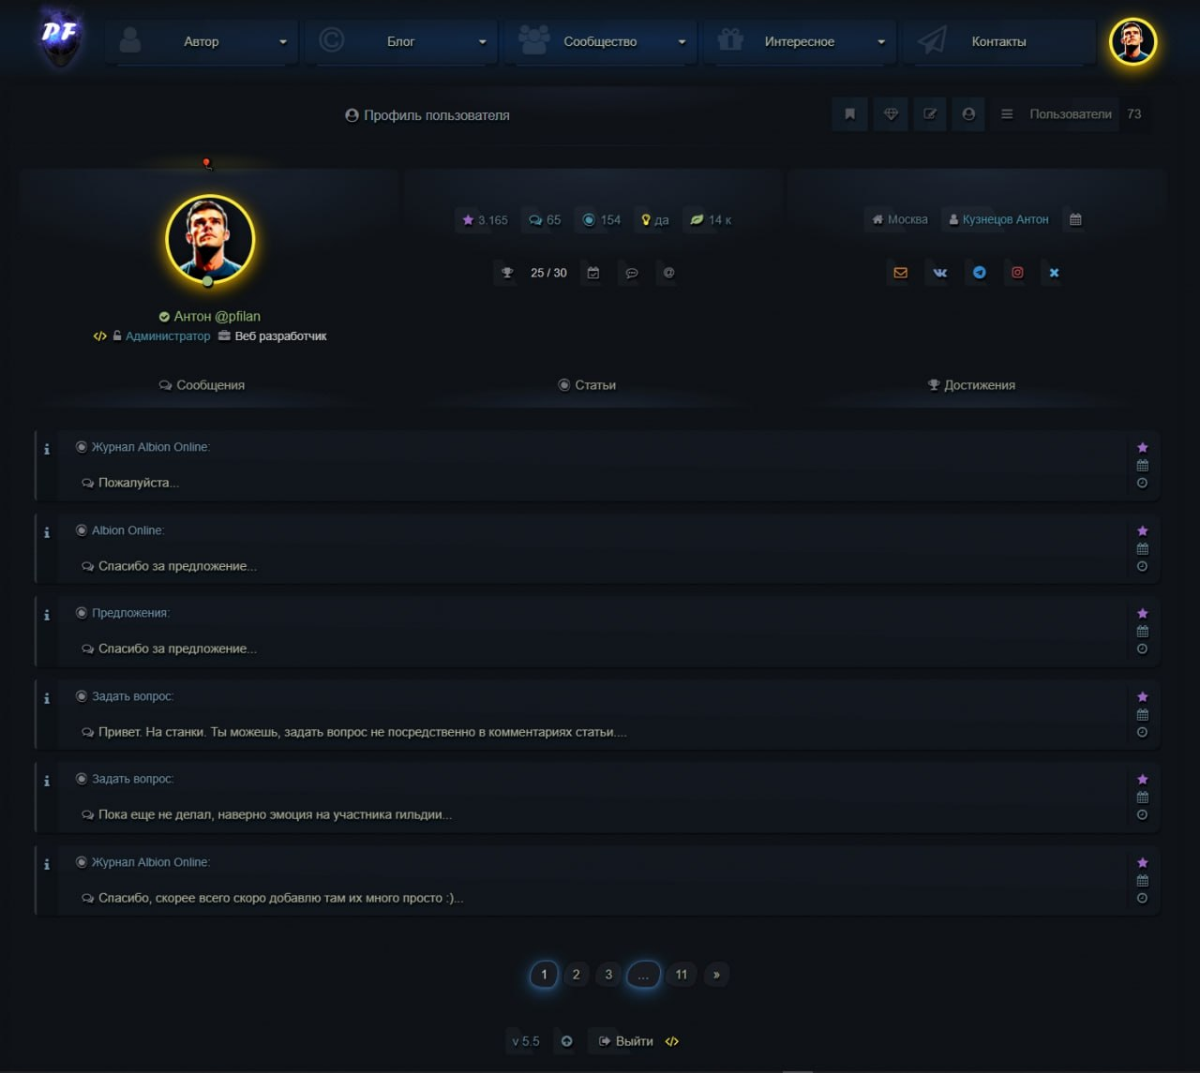
Task: Open Кузнецов Антон name link
Action: coord(999,220)
